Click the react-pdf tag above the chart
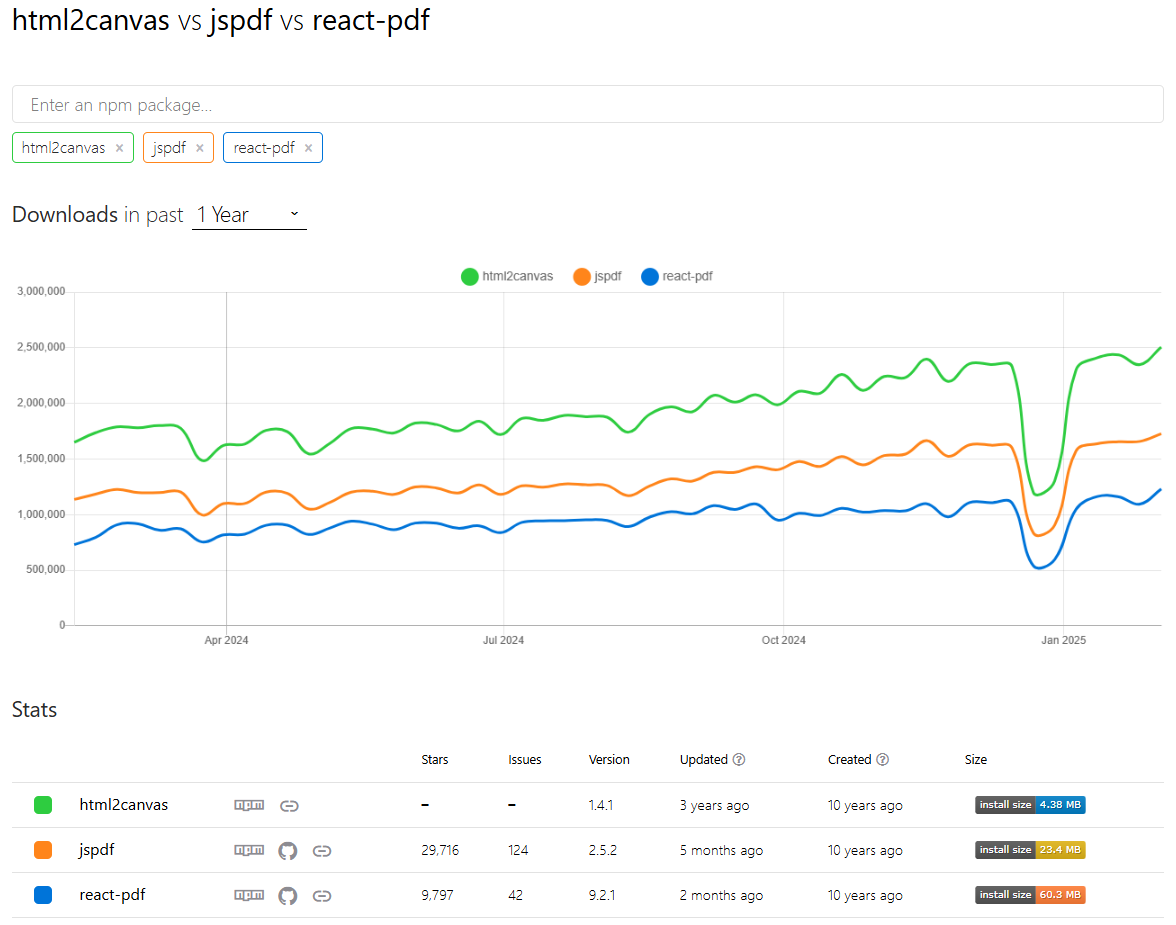The image size is (1176, 925). [265, 147]
